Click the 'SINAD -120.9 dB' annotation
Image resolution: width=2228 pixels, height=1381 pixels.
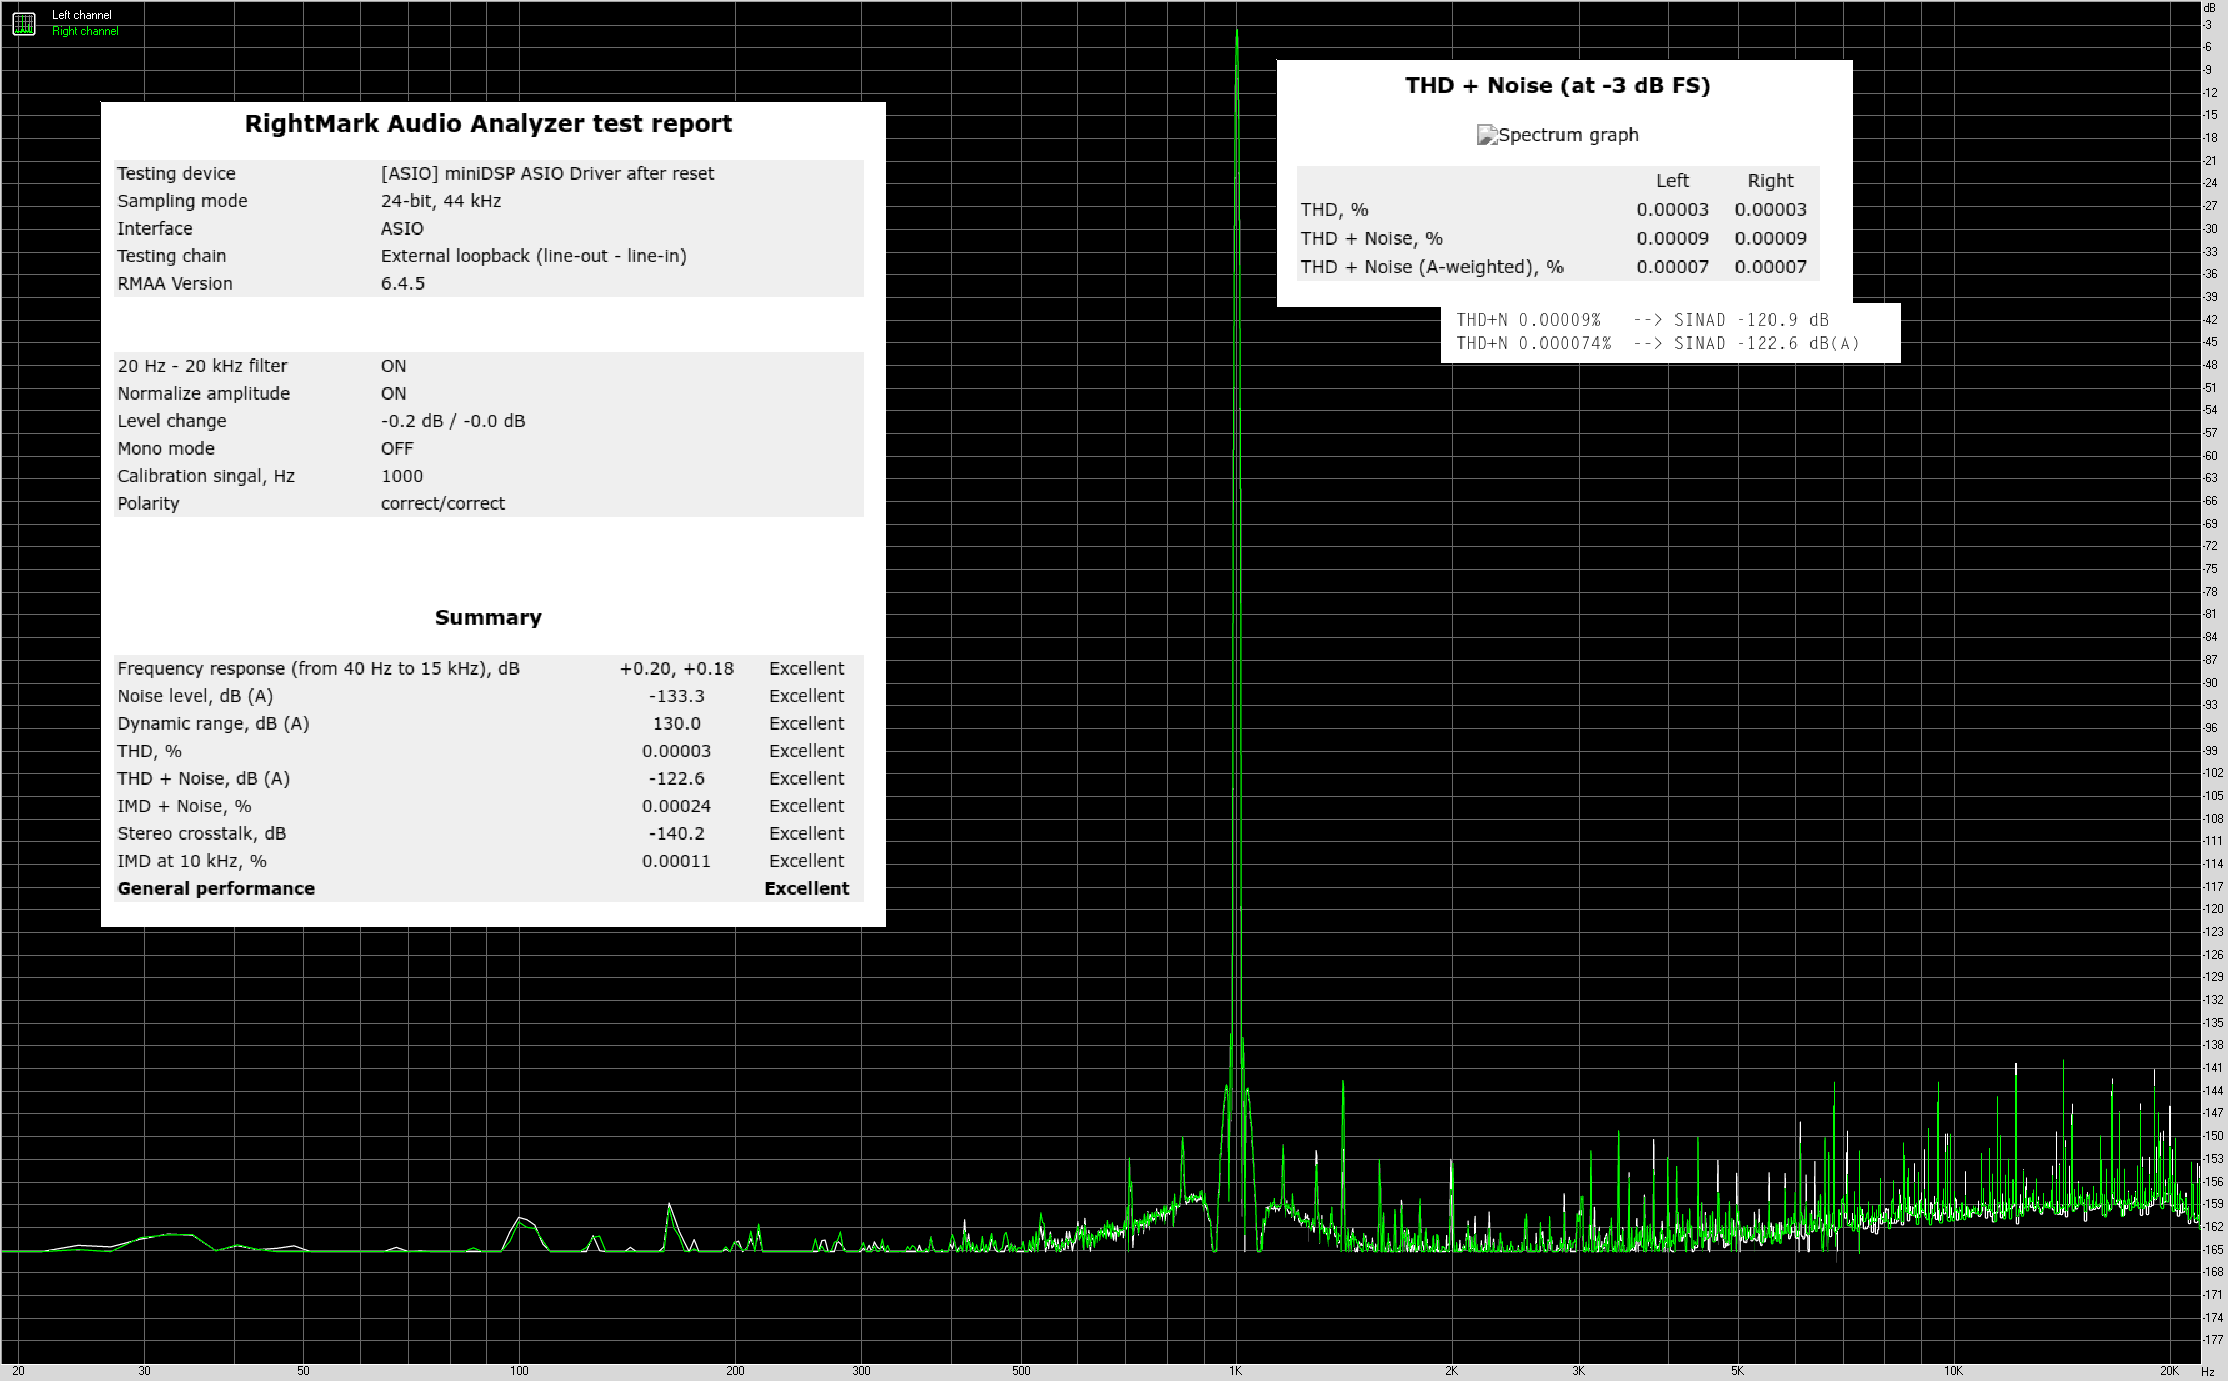[x=1751, y=320]
